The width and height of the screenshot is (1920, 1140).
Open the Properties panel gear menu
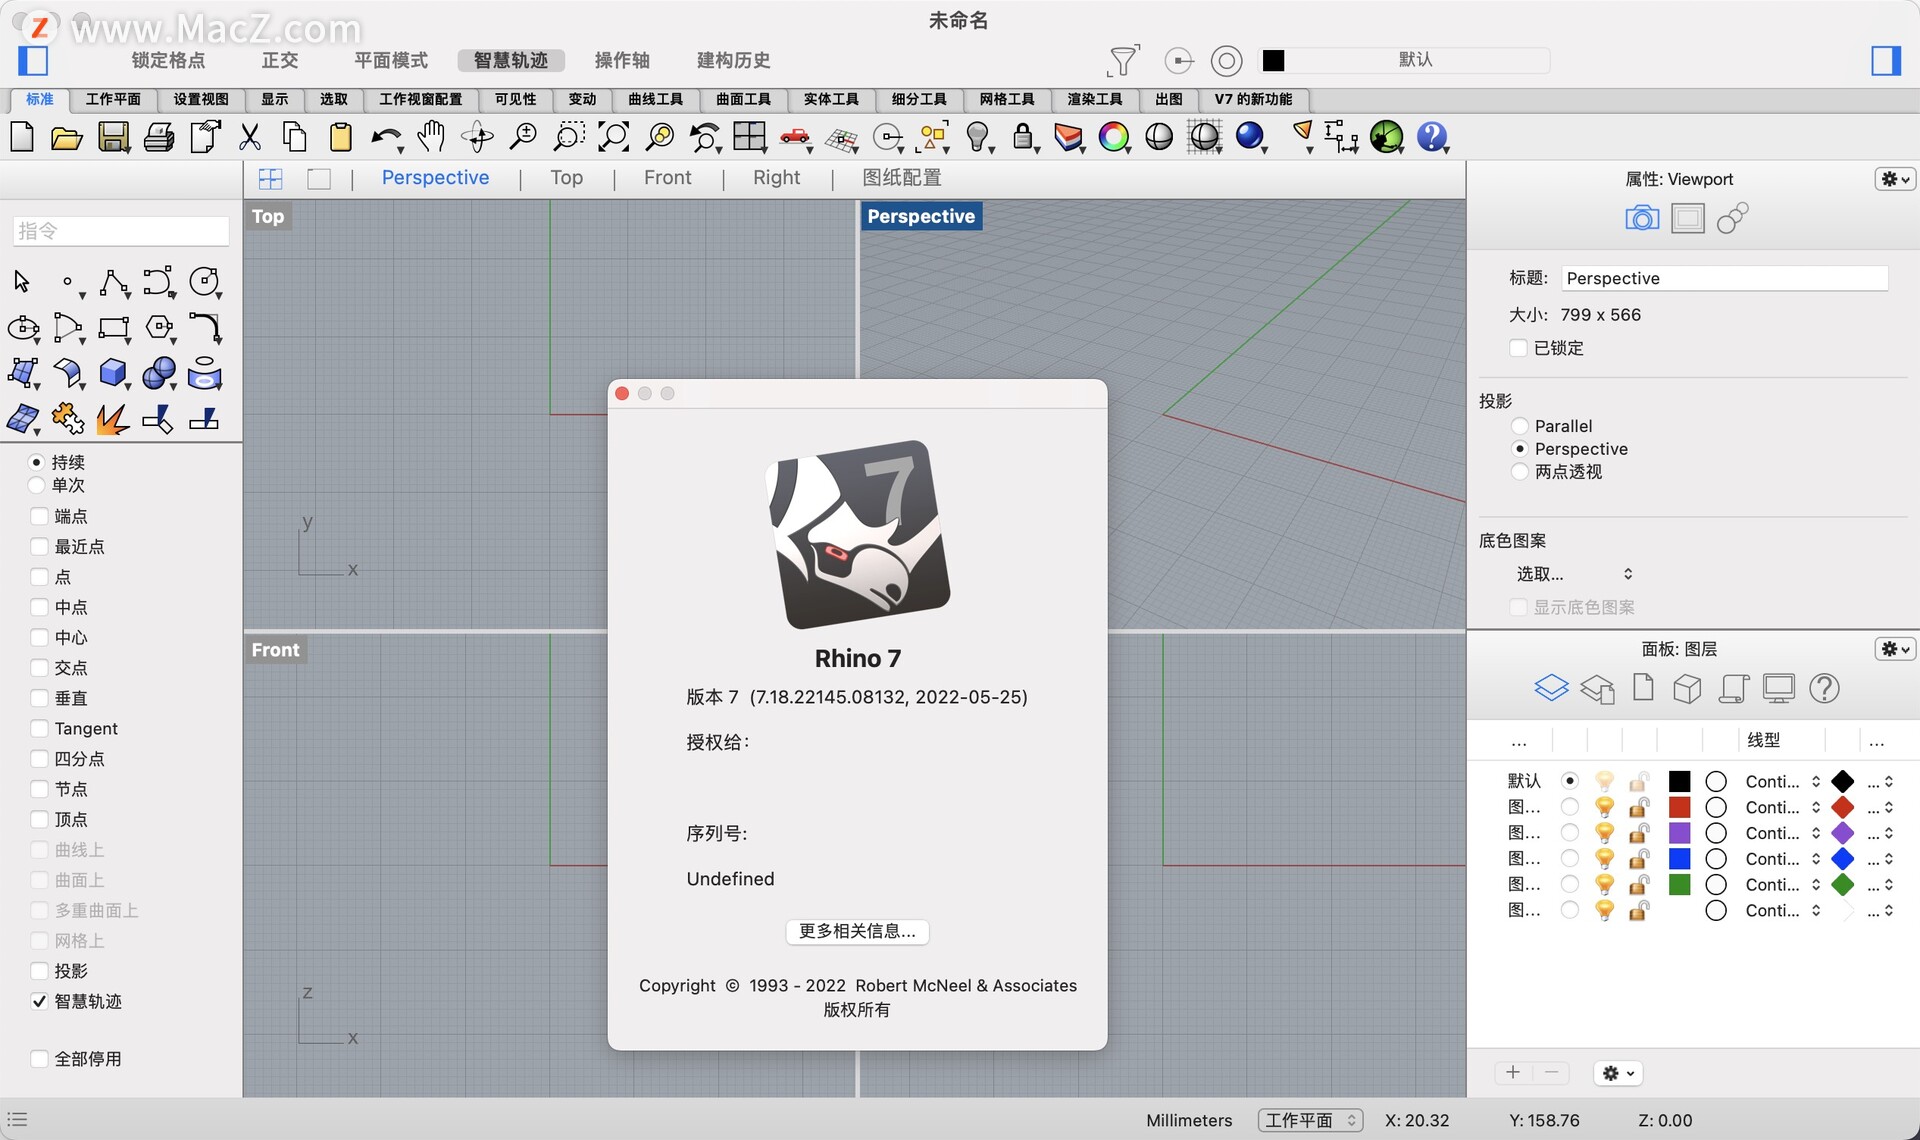pos(1895,179)
